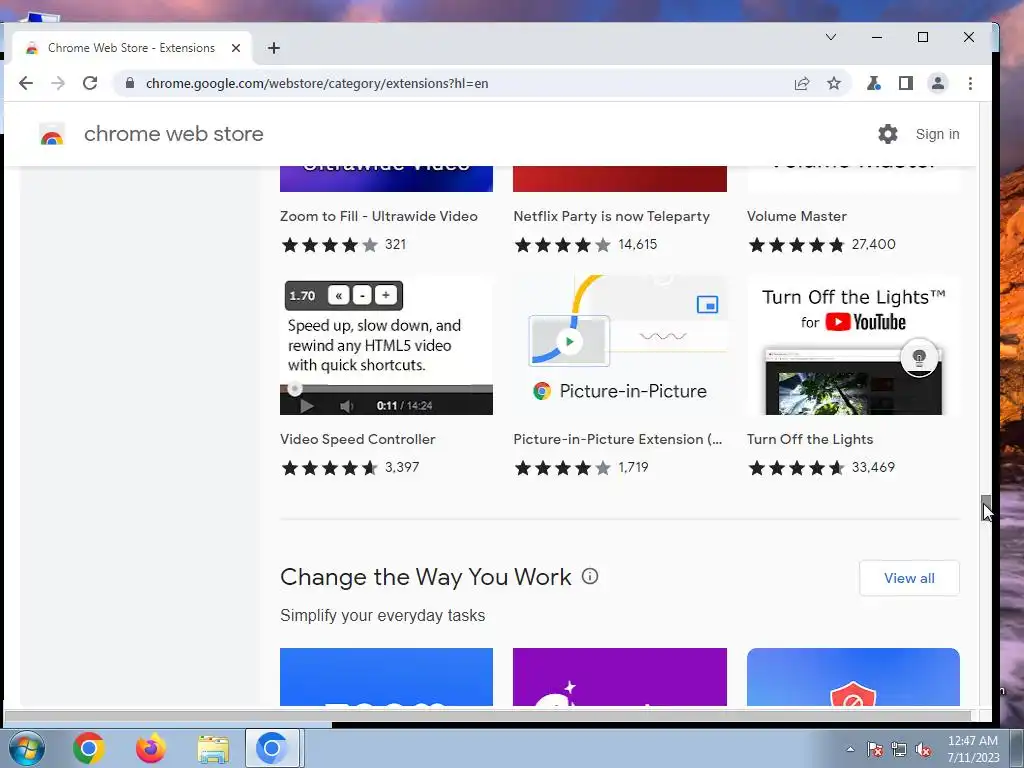Open Chrome three-dot menu
Viewport: 1024px width, 768px height.
click(970, 83)
